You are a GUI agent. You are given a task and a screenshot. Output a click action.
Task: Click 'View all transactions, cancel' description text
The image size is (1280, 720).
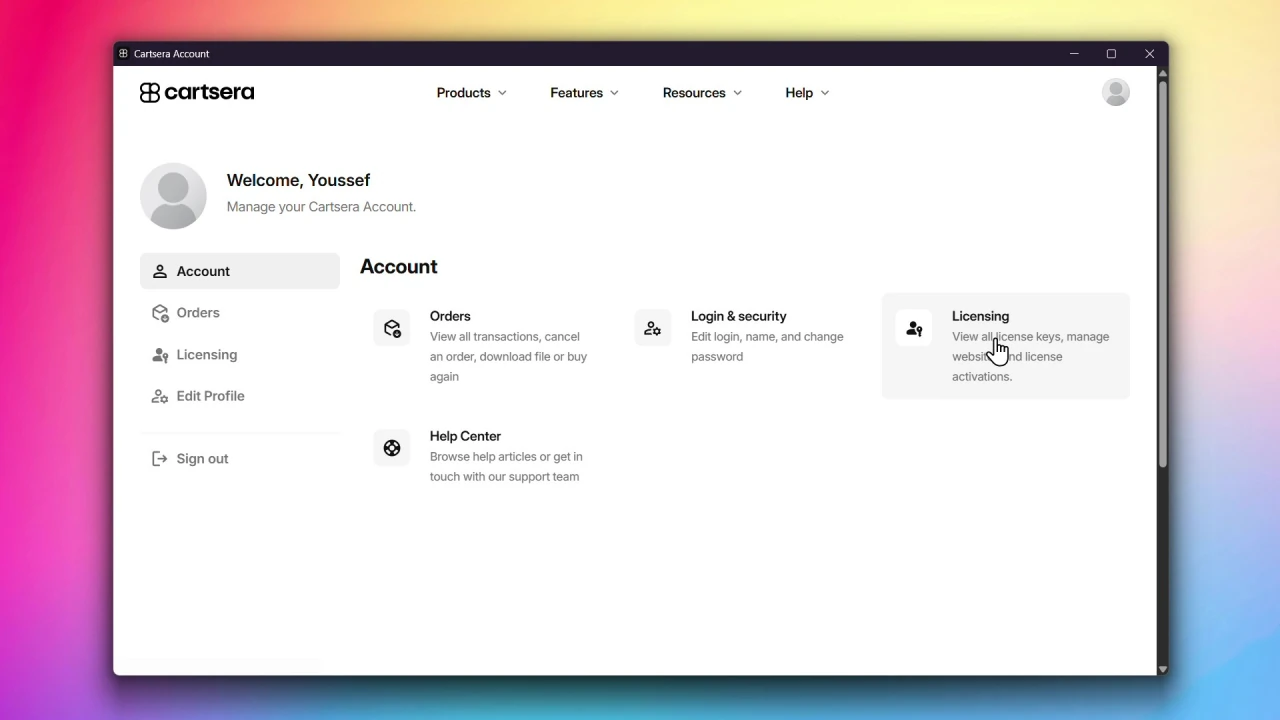coord(505,337)
